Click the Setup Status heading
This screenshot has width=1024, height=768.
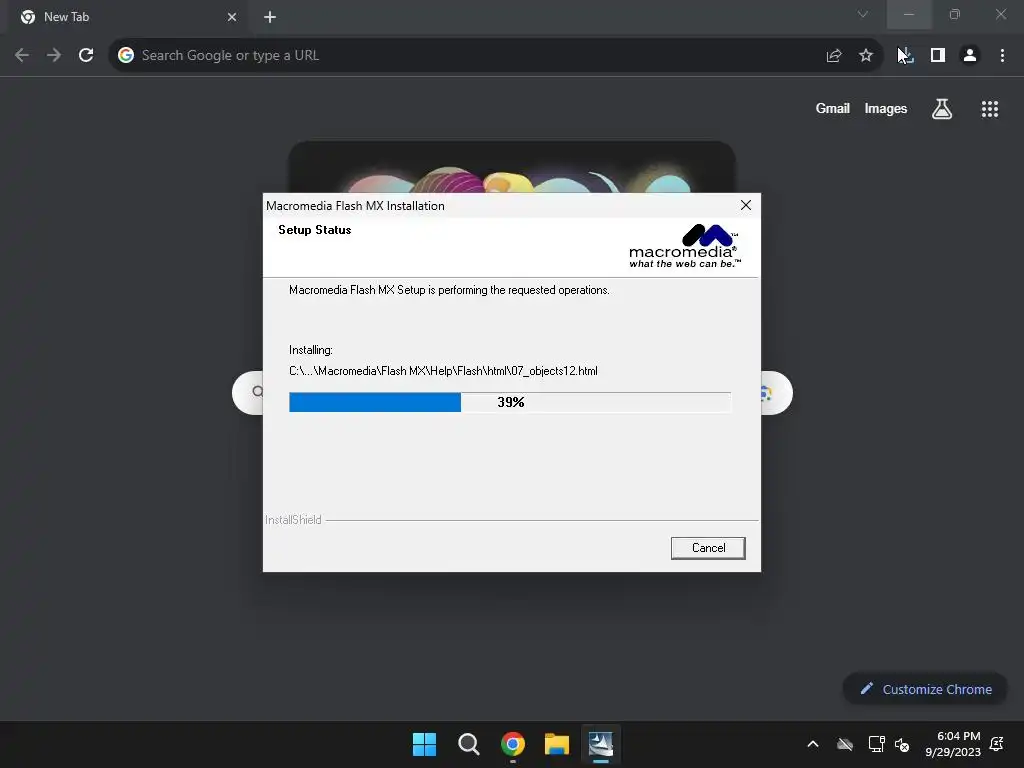click(x=315, y=230)
